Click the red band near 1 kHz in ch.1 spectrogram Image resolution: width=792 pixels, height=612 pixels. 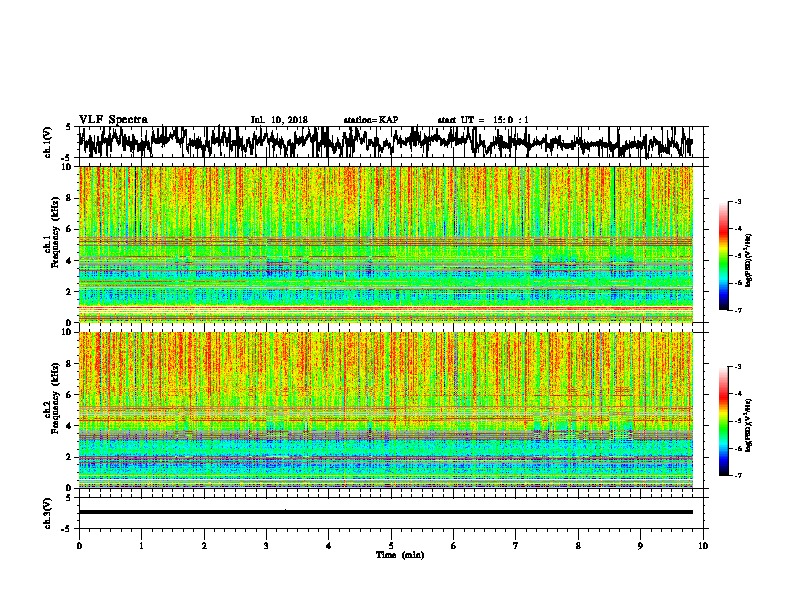[385, 308]
